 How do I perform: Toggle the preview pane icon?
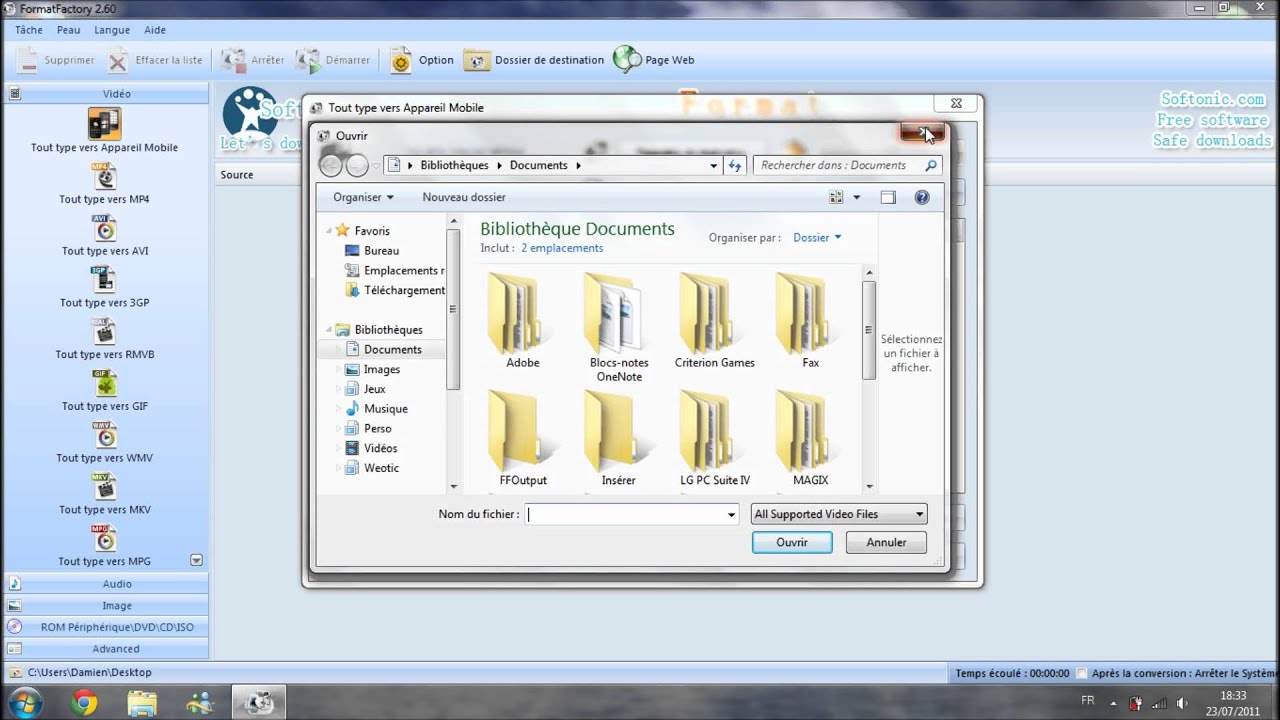[x=888, y=197]
